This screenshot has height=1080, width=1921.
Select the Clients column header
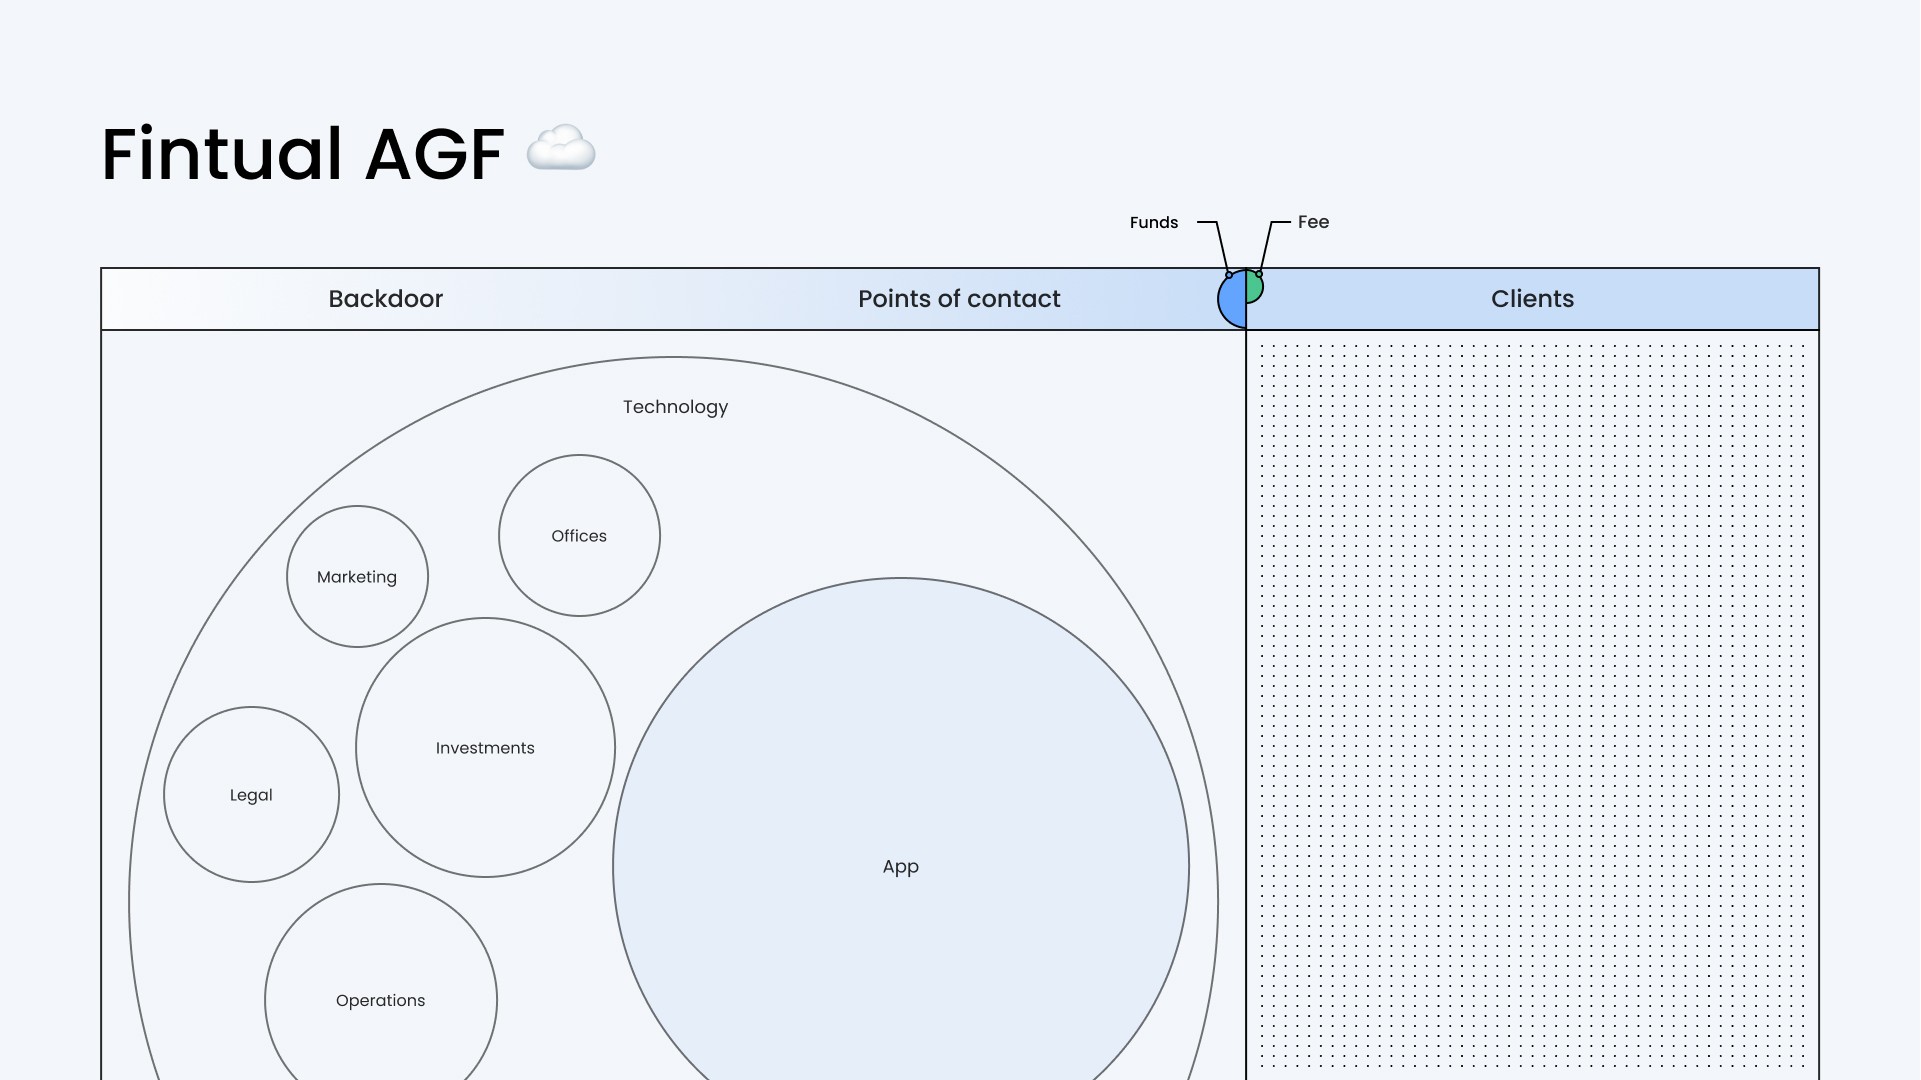tap(1532, 299)
